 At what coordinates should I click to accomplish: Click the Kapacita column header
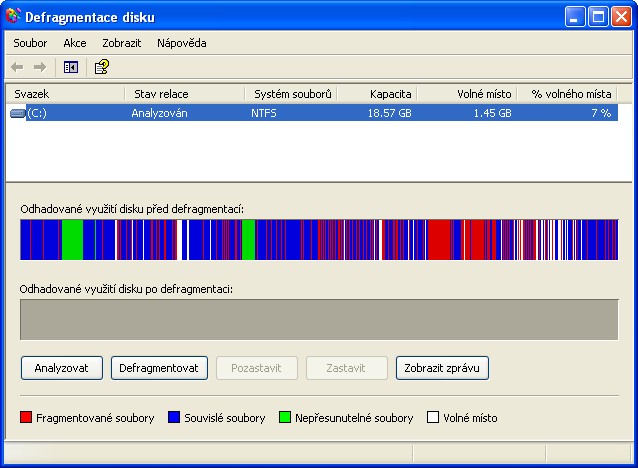coord(376,94)
